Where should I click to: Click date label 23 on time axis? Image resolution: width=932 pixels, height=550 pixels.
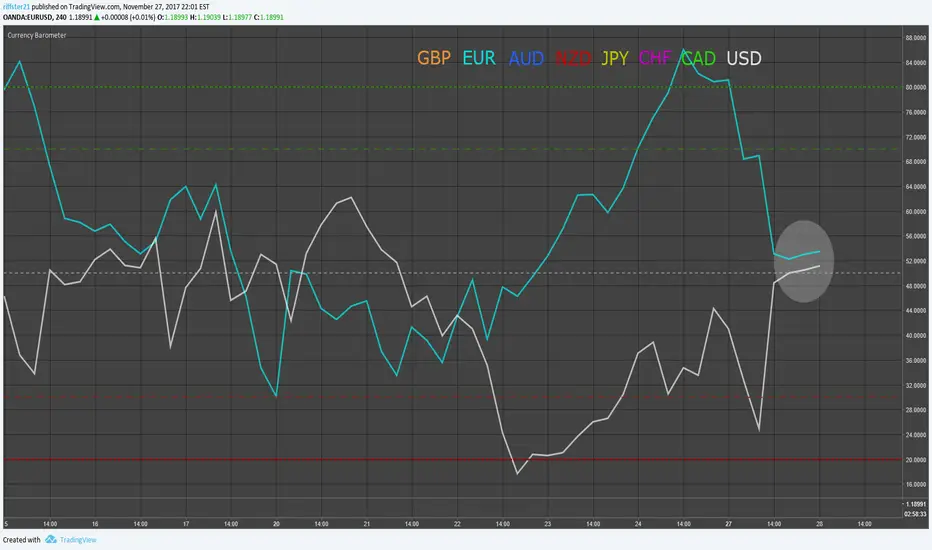tap(547, 524)
